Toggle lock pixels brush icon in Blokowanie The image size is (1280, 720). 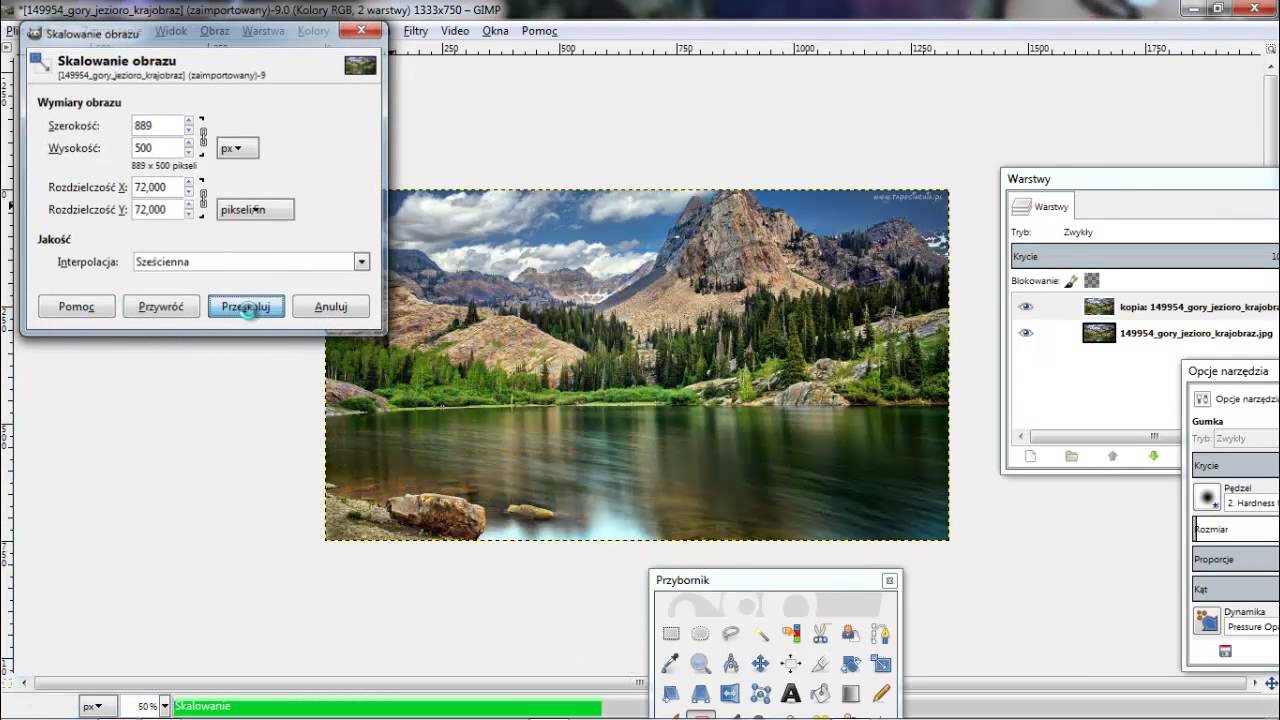(x=1071, y=281)
